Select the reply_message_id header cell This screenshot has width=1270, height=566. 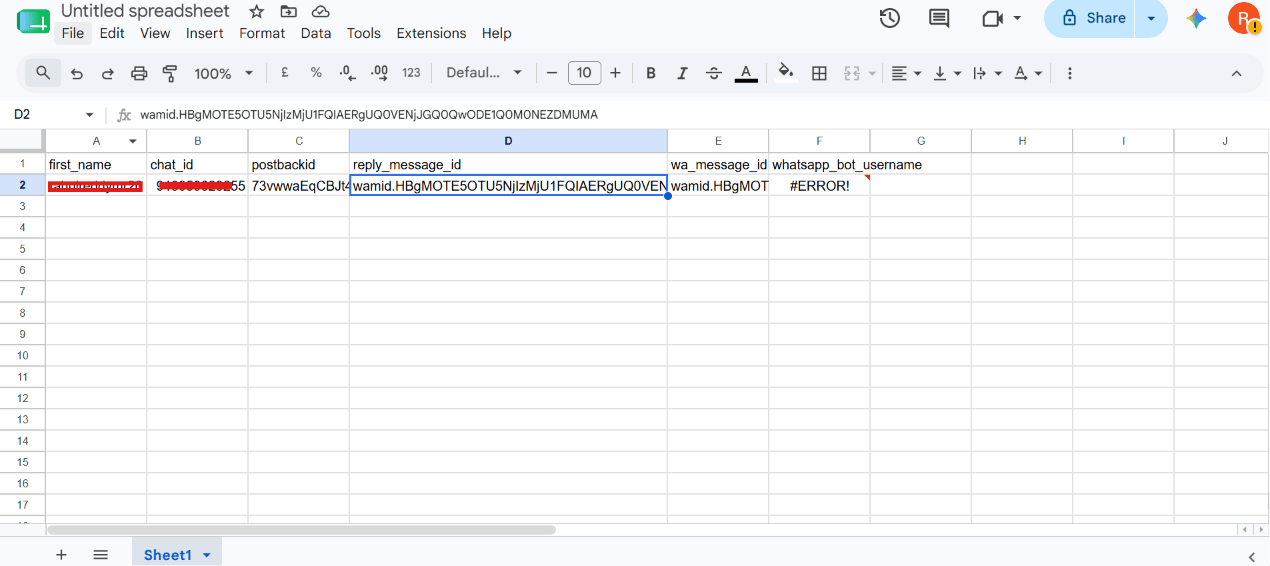click(x=508, y=164)
